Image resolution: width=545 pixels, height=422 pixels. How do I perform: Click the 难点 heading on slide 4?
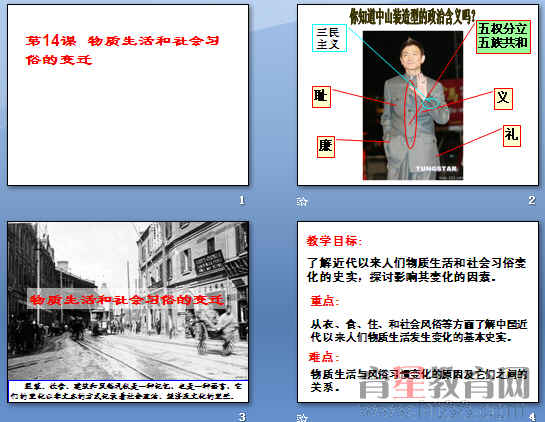[x=323, y=357]
